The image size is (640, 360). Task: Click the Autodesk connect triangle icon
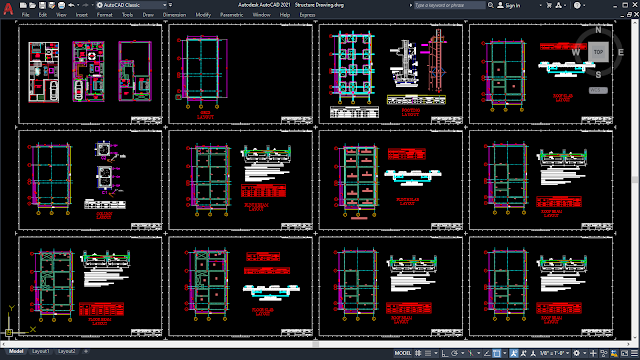pyautogui.click(x=559, y=5)
